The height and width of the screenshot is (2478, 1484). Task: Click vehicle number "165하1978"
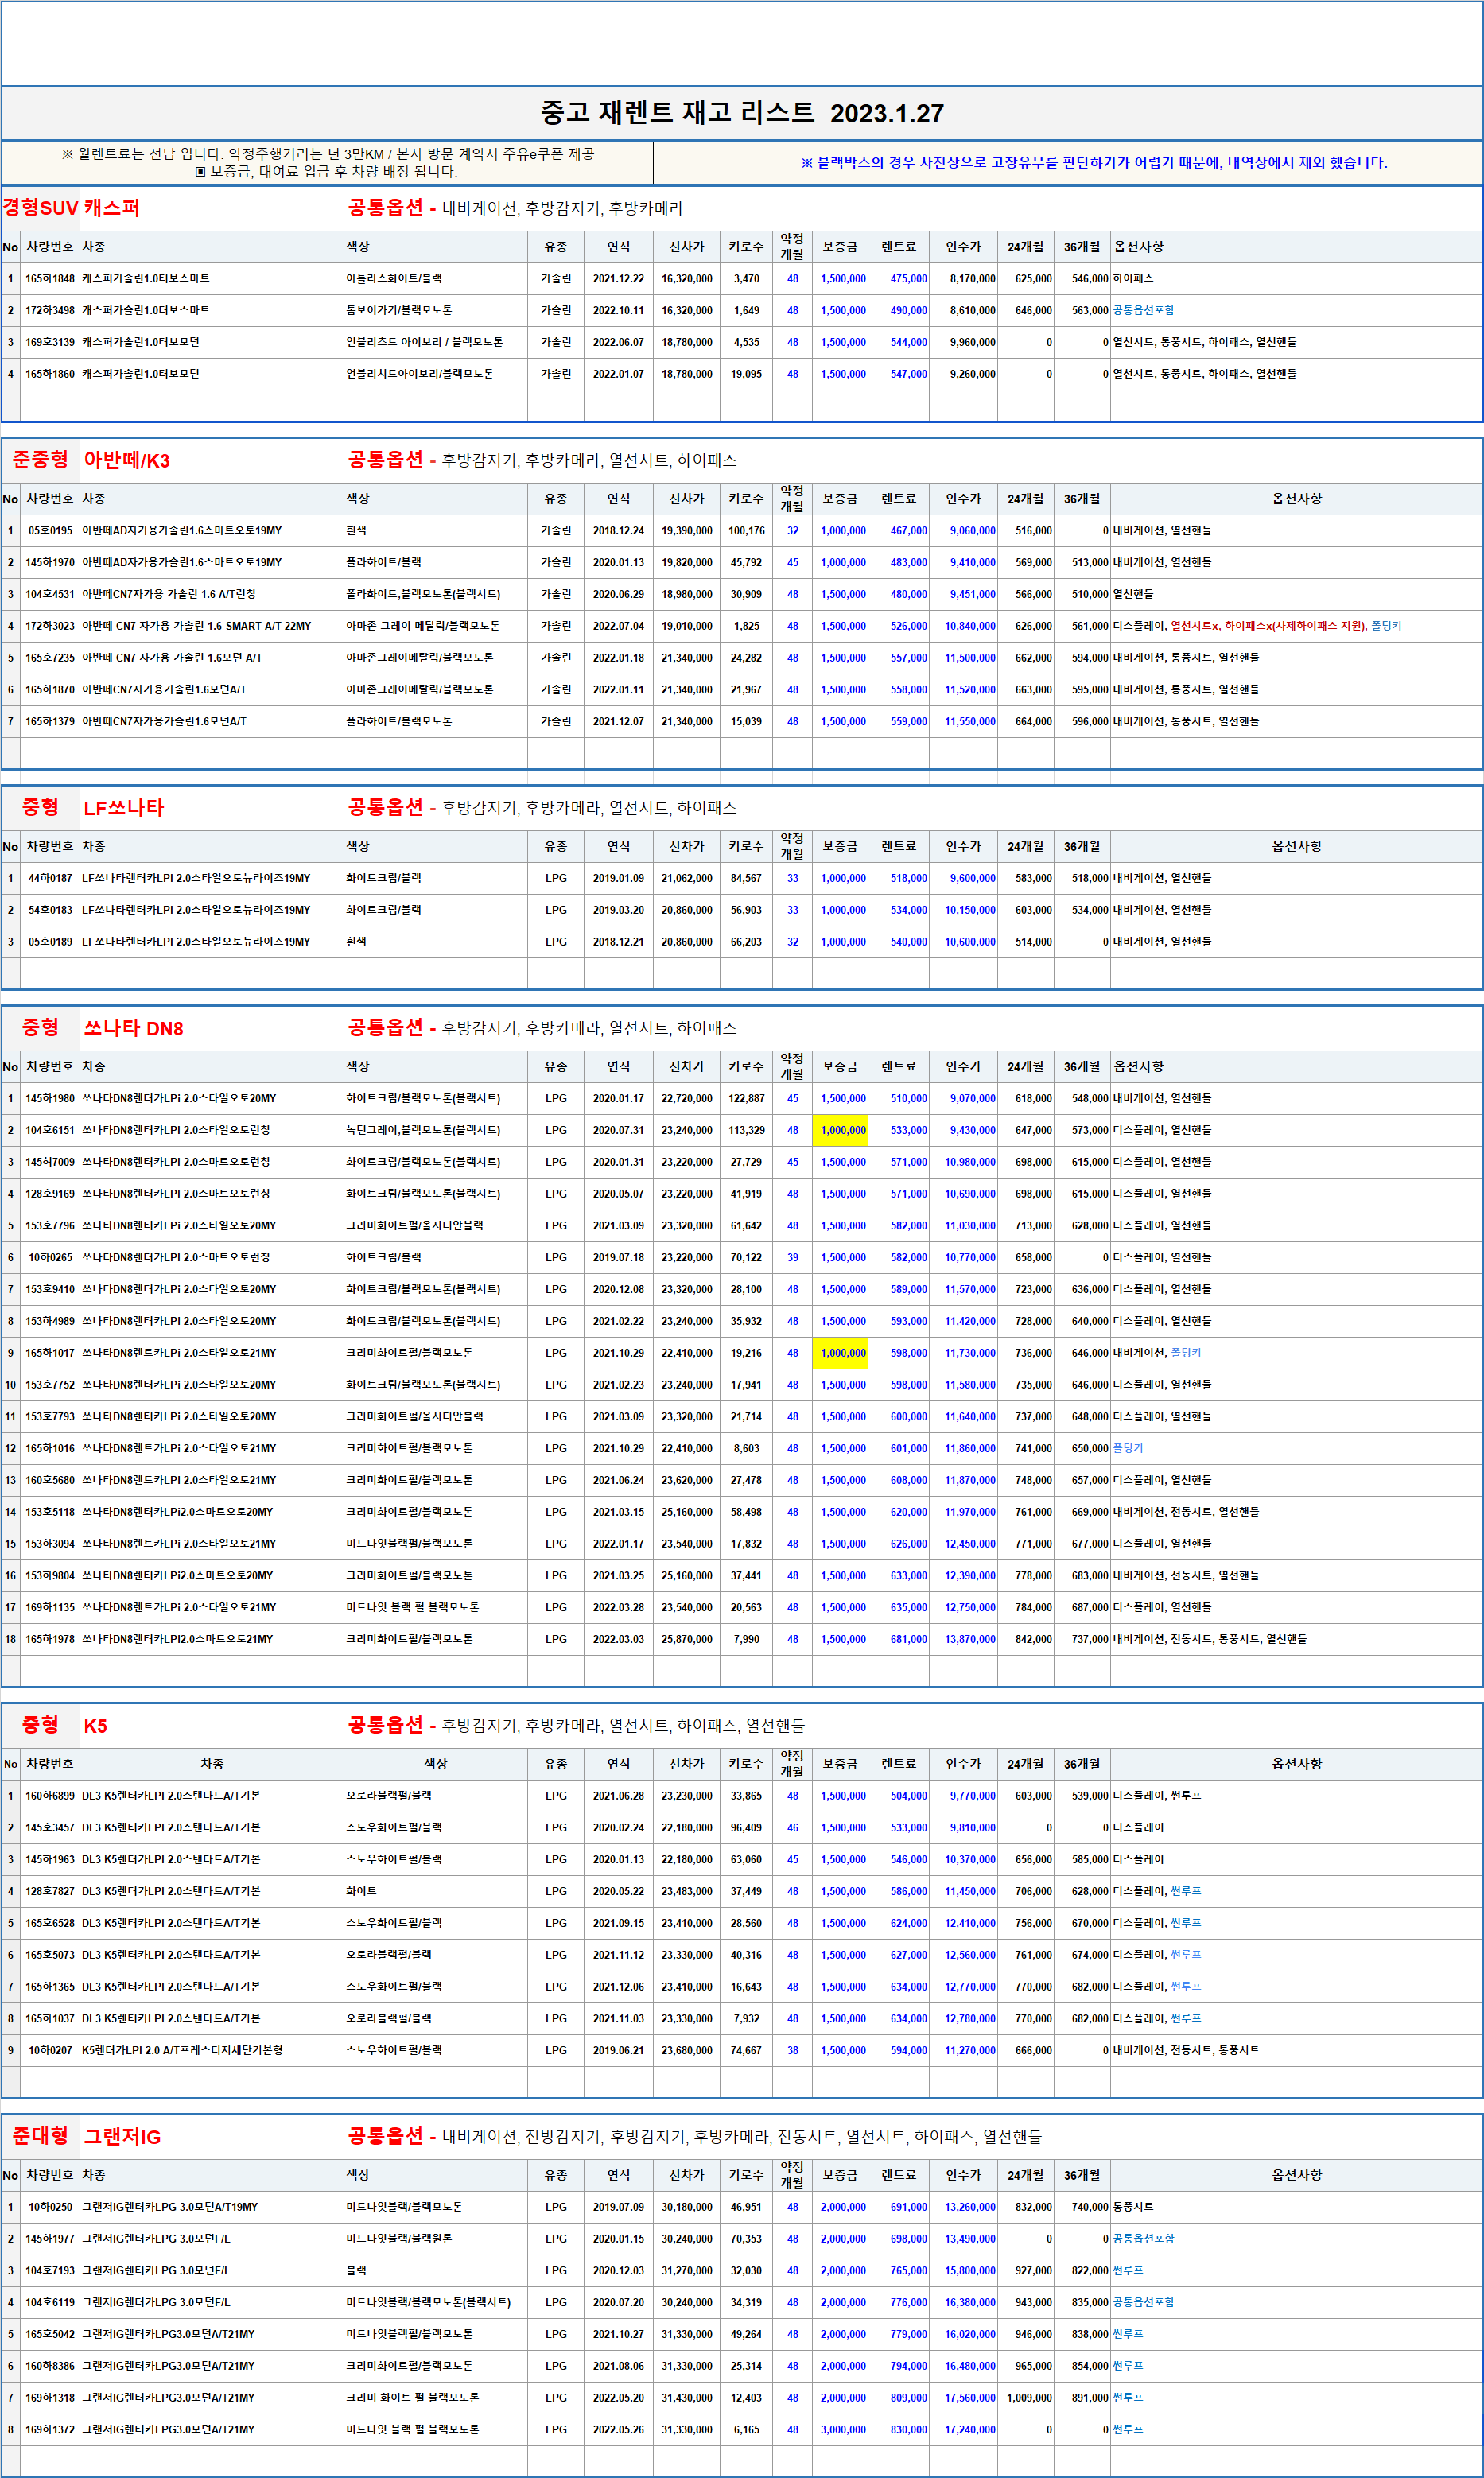click(x=50, y=1640)
